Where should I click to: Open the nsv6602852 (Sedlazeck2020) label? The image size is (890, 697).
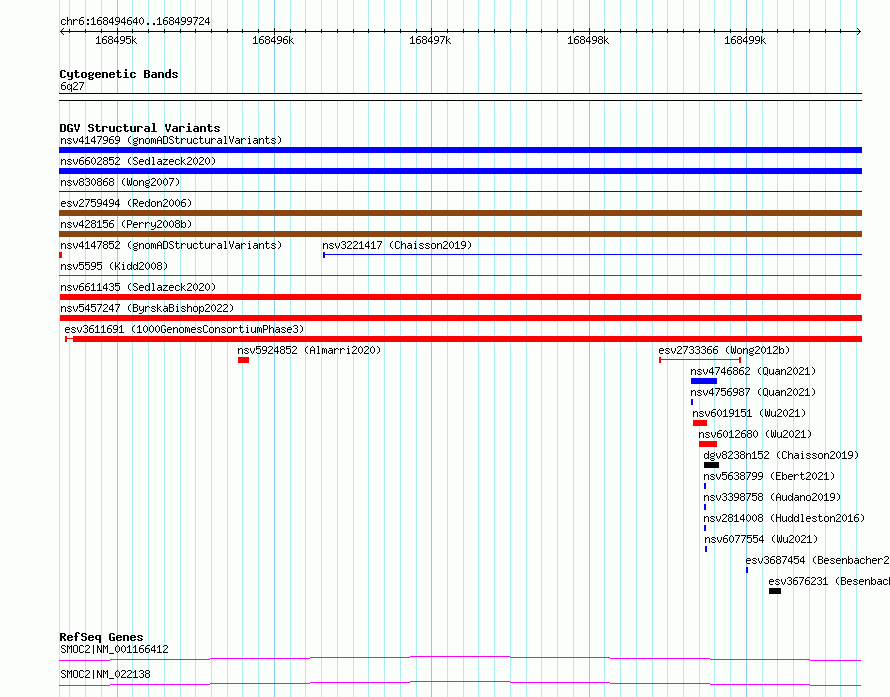[138, 161]
